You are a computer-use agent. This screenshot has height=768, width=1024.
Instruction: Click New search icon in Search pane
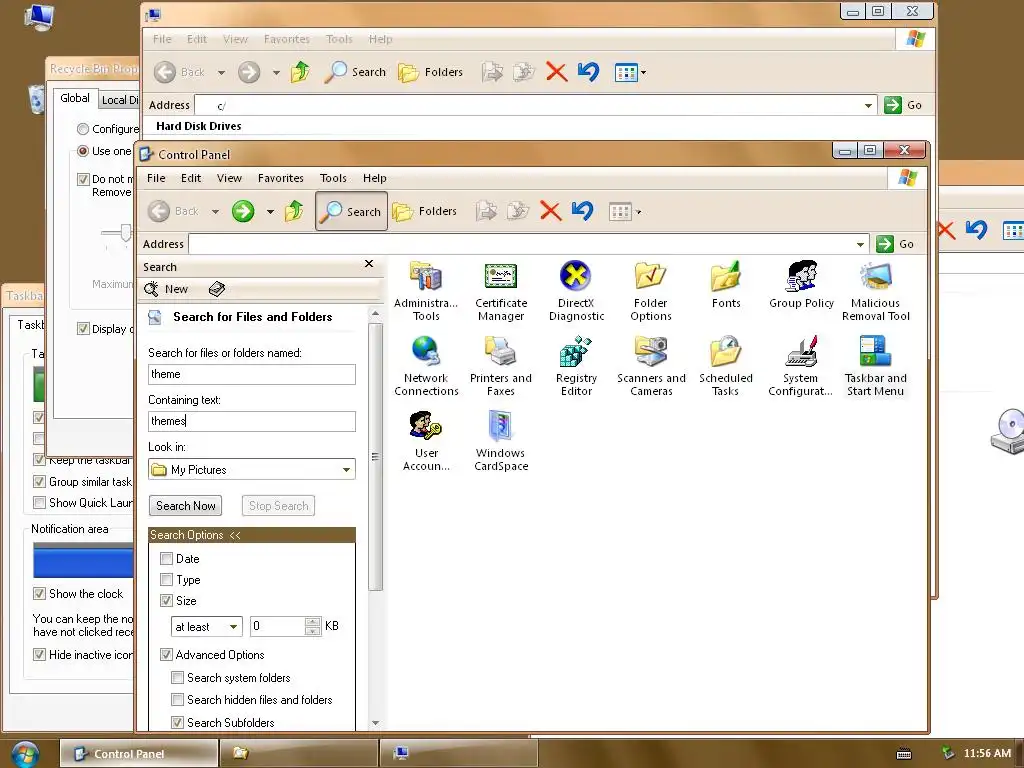pyautogui.click(x=166, y=289)
